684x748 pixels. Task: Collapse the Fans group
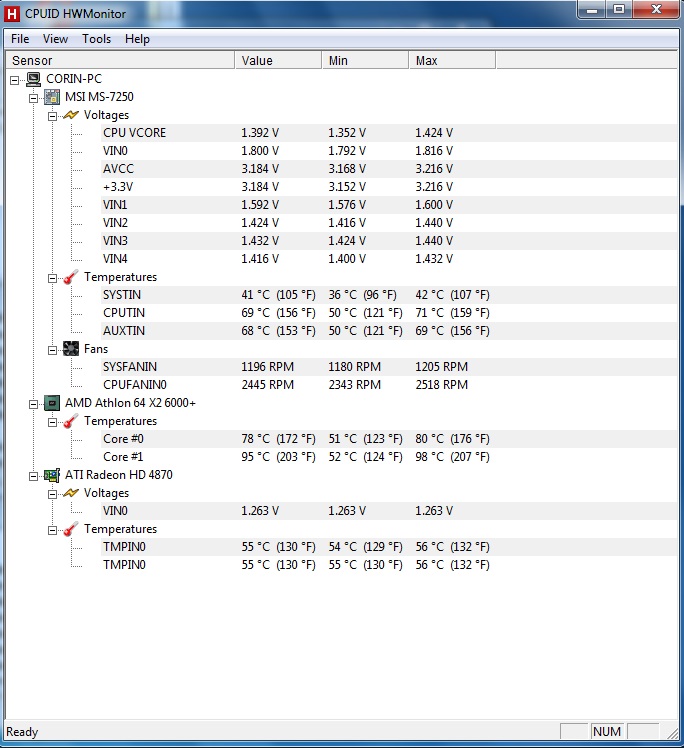(52, 351)
